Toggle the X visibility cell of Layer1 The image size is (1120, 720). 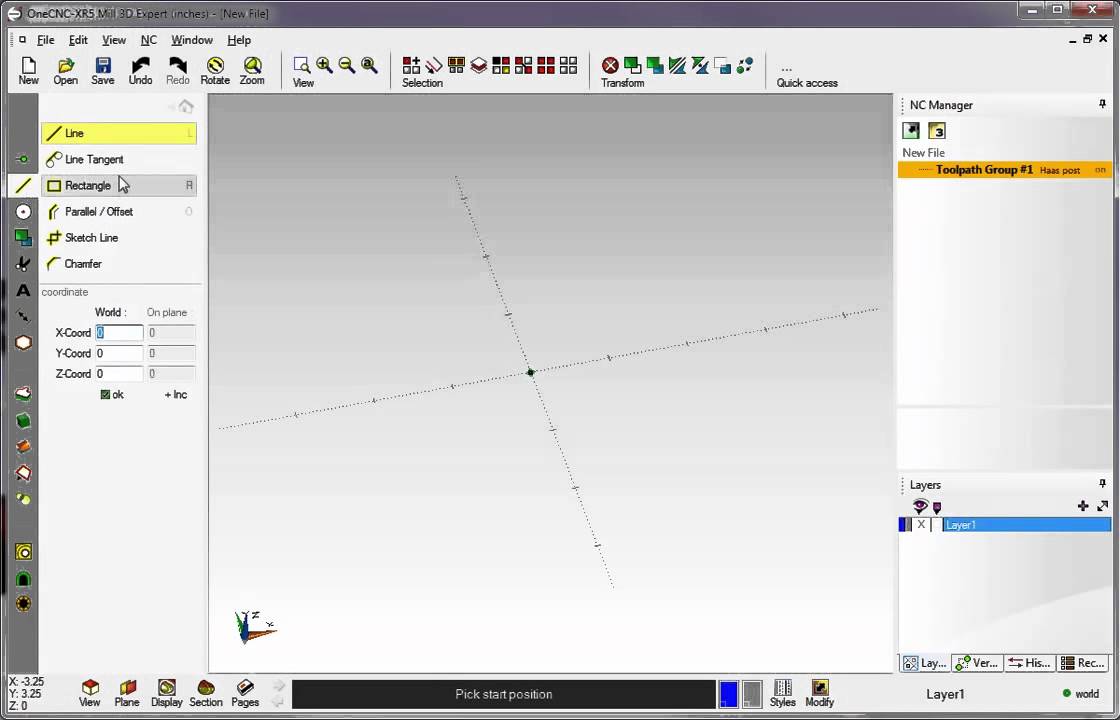[921, 525]
